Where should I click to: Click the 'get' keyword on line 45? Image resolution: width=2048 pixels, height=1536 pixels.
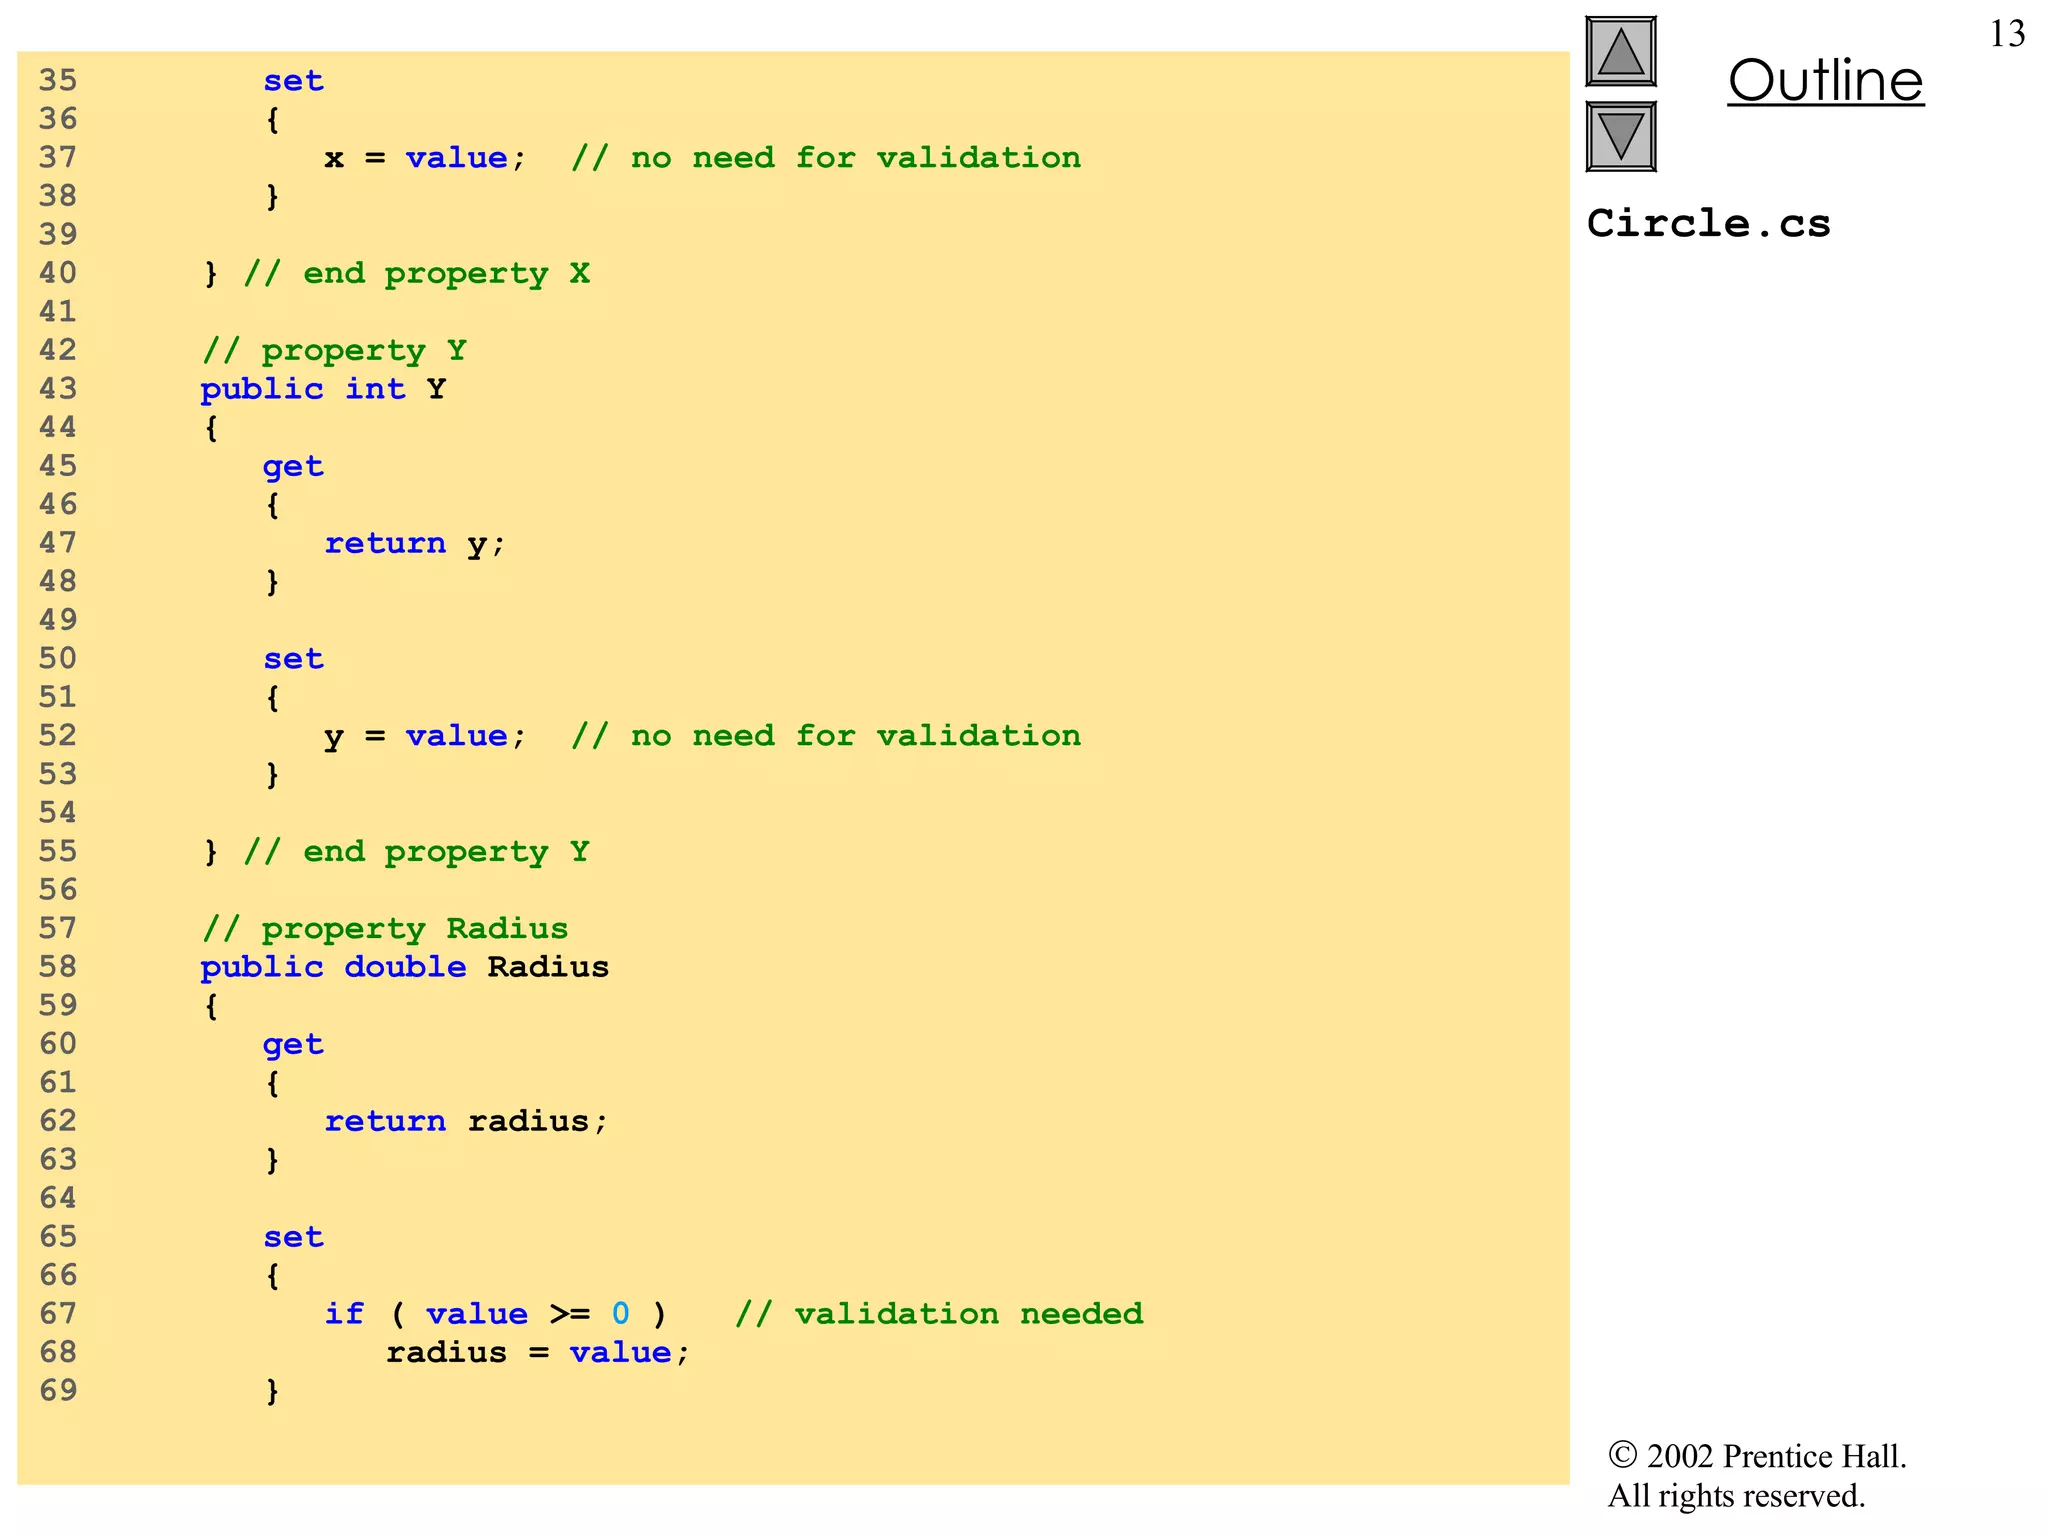(x=293, y=468)
